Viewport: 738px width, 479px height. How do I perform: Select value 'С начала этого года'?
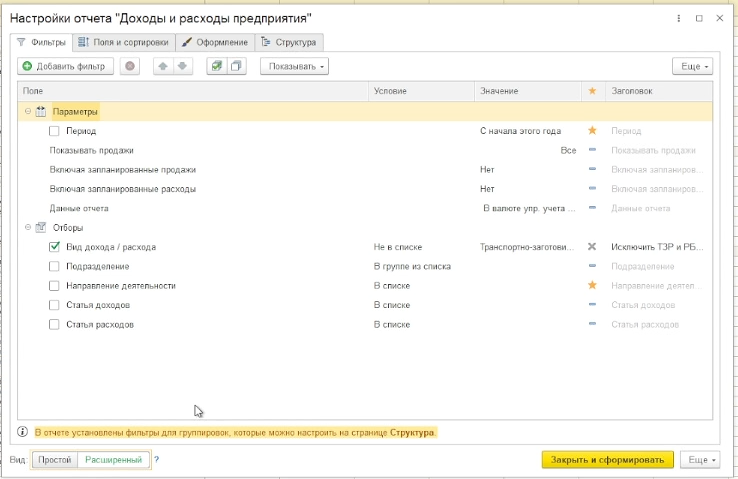click(x=521, y=131)
